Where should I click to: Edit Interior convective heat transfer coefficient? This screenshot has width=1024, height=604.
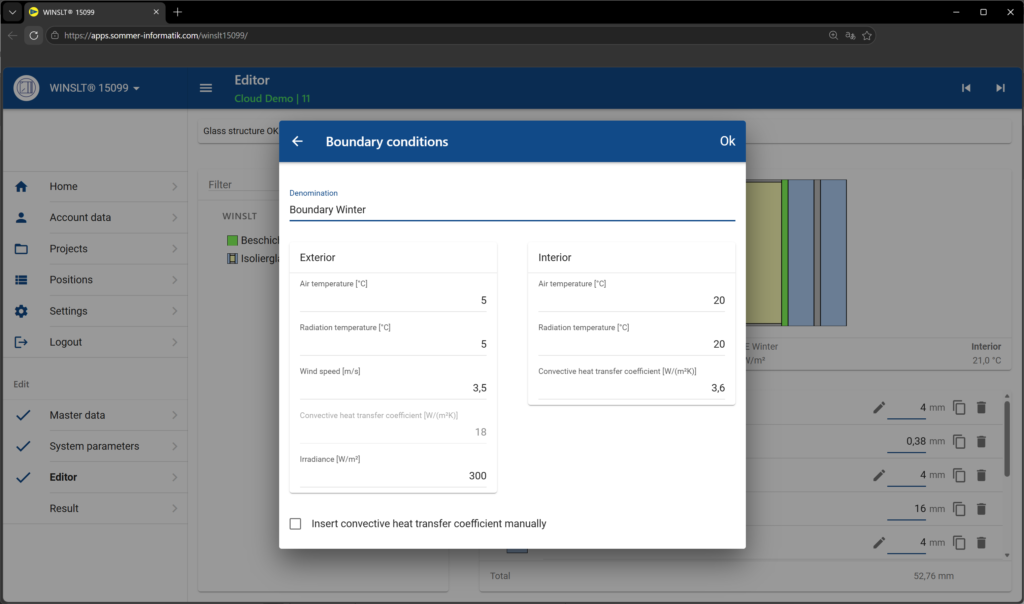(x=632, y=388)
